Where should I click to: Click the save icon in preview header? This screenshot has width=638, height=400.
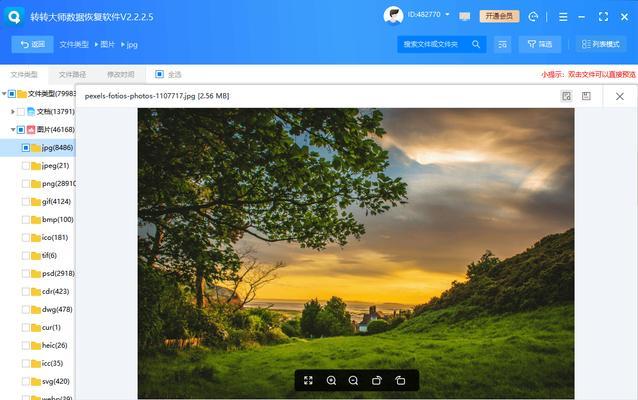point(586,96)
